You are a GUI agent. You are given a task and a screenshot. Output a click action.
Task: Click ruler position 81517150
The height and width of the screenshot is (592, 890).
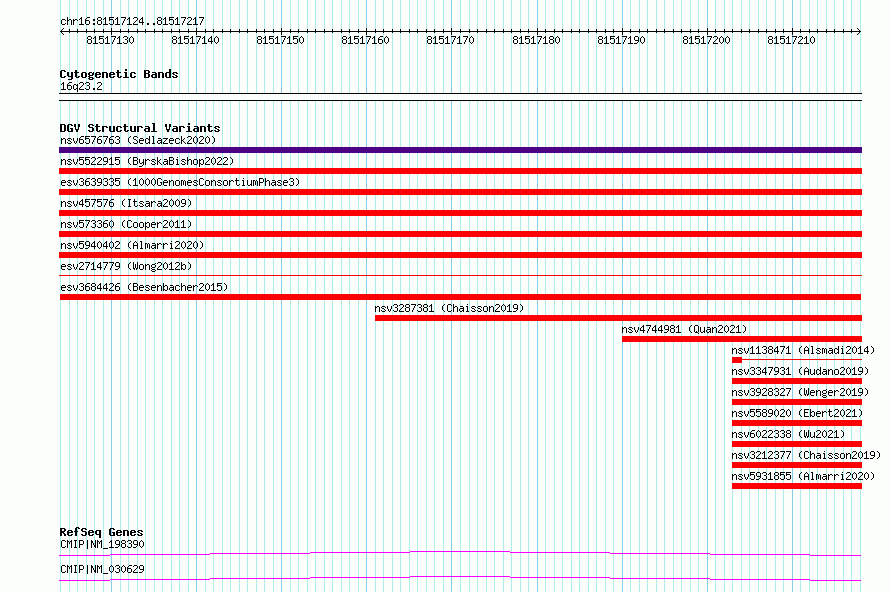(280, 40)
